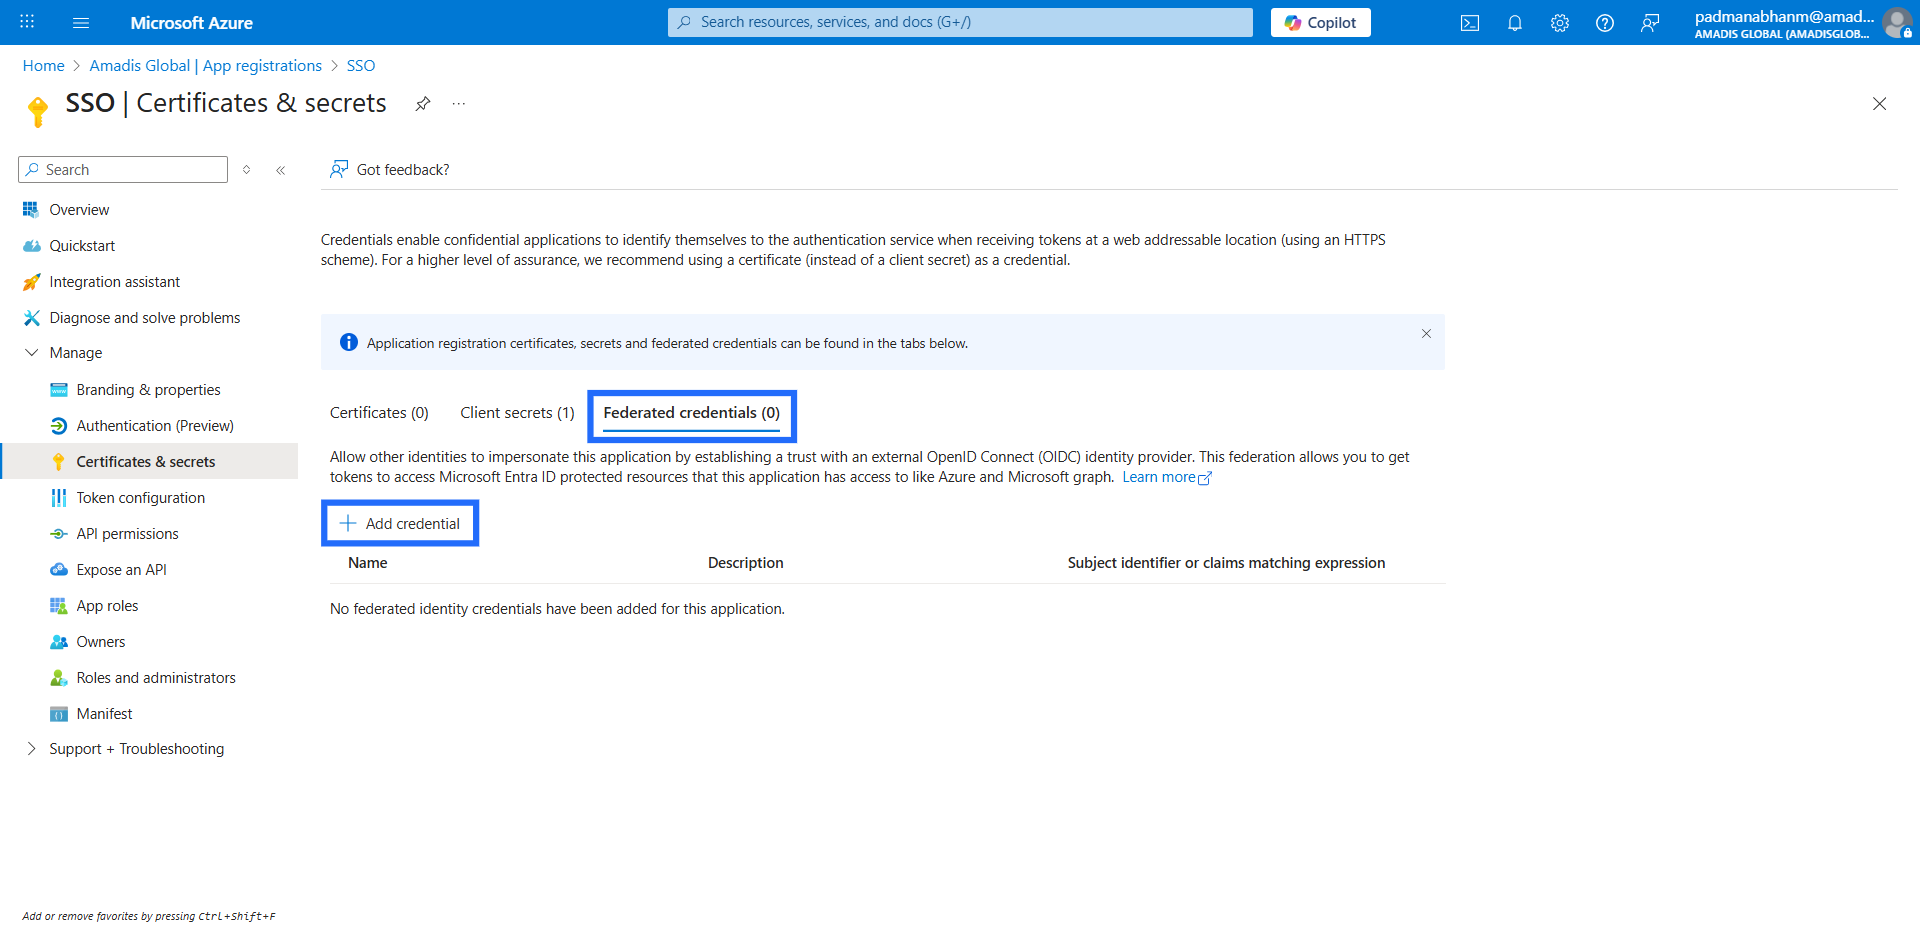The height and width of the screenshot is (927, 1920).
Task: Collapse the Manage section
Action: coord(32,353)
